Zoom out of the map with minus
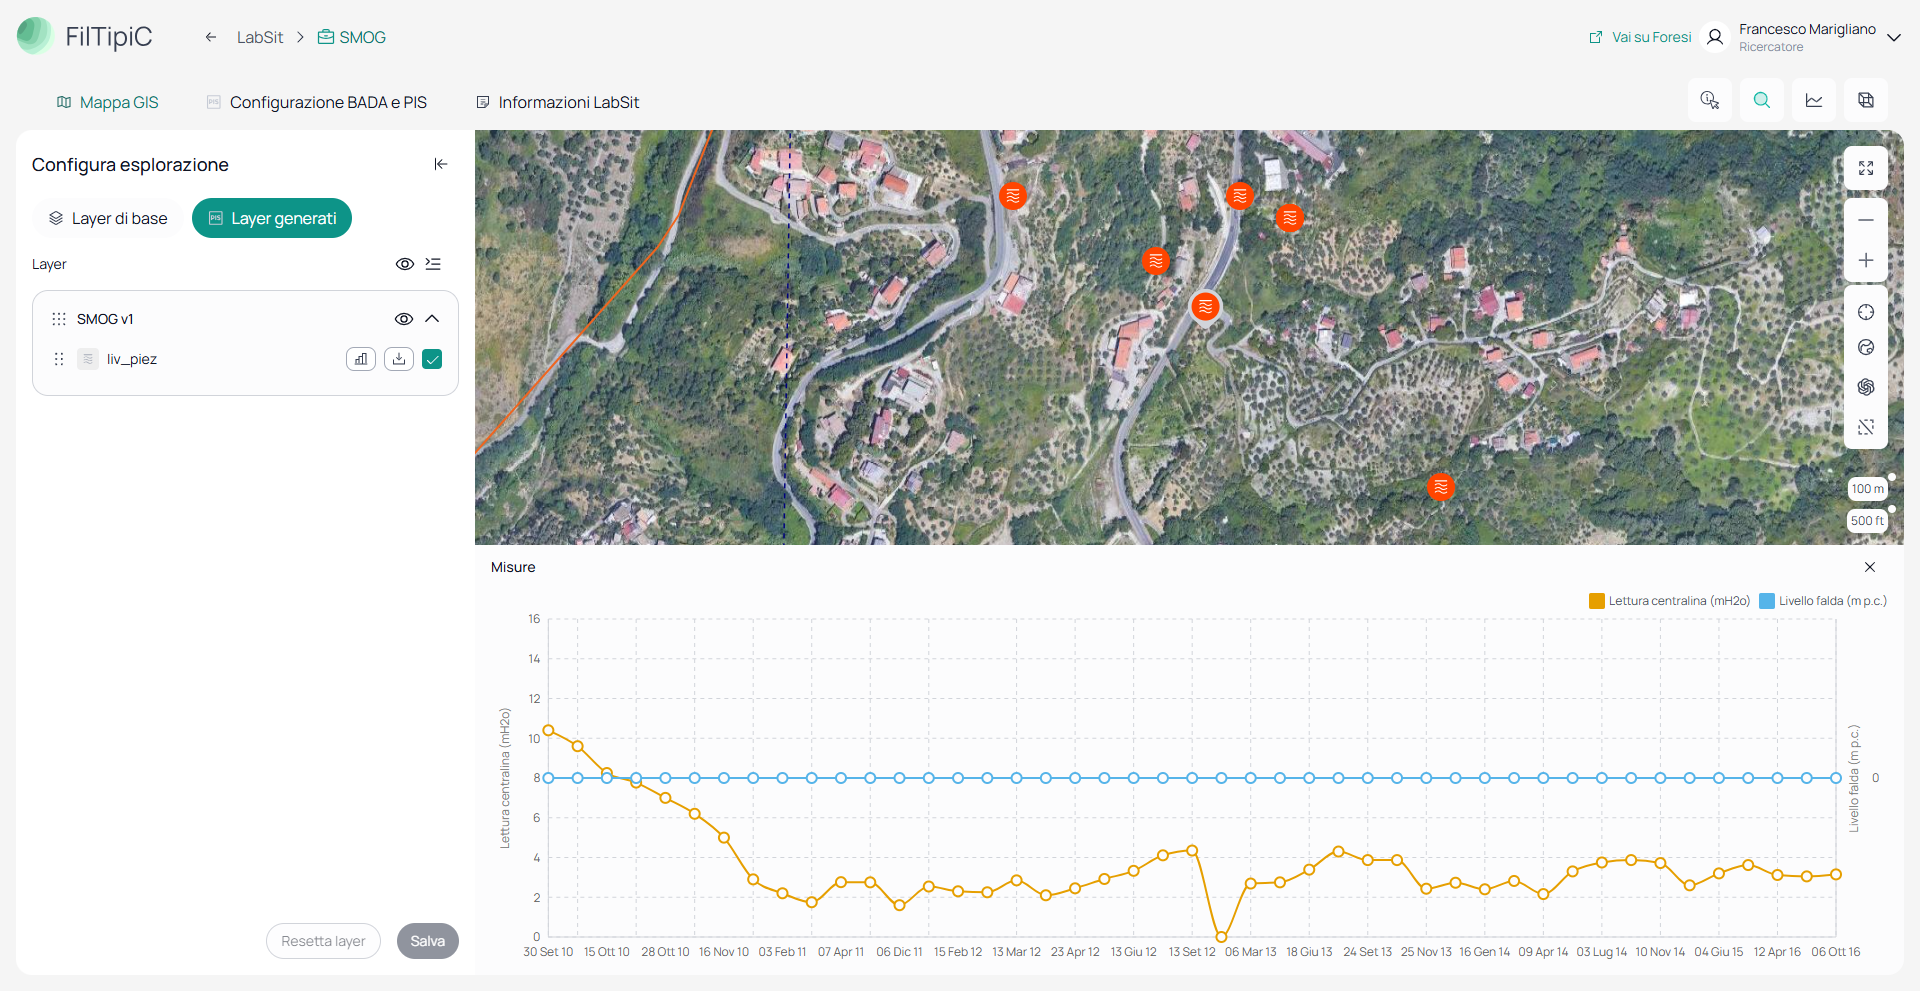The height and width of the screenshot is (991, 1920). 1866,220
